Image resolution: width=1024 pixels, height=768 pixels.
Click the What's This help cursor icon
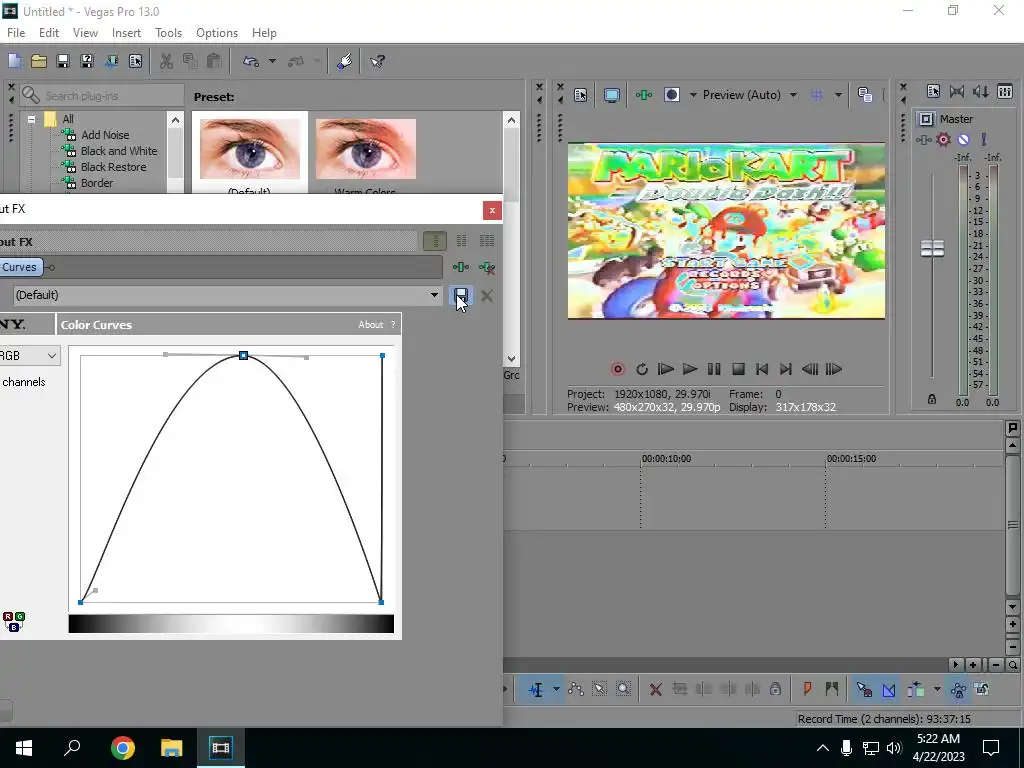(x=377, y=61)
